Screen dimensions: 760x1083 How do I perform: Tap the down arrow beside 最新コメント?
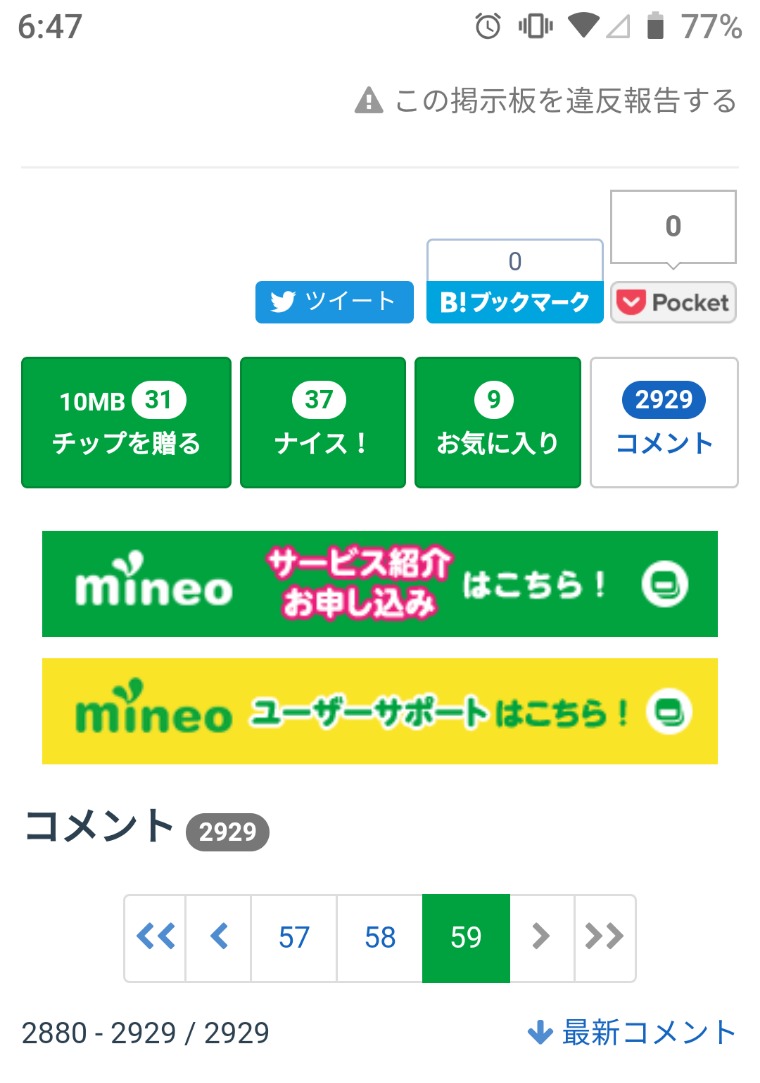point(540,1033)
